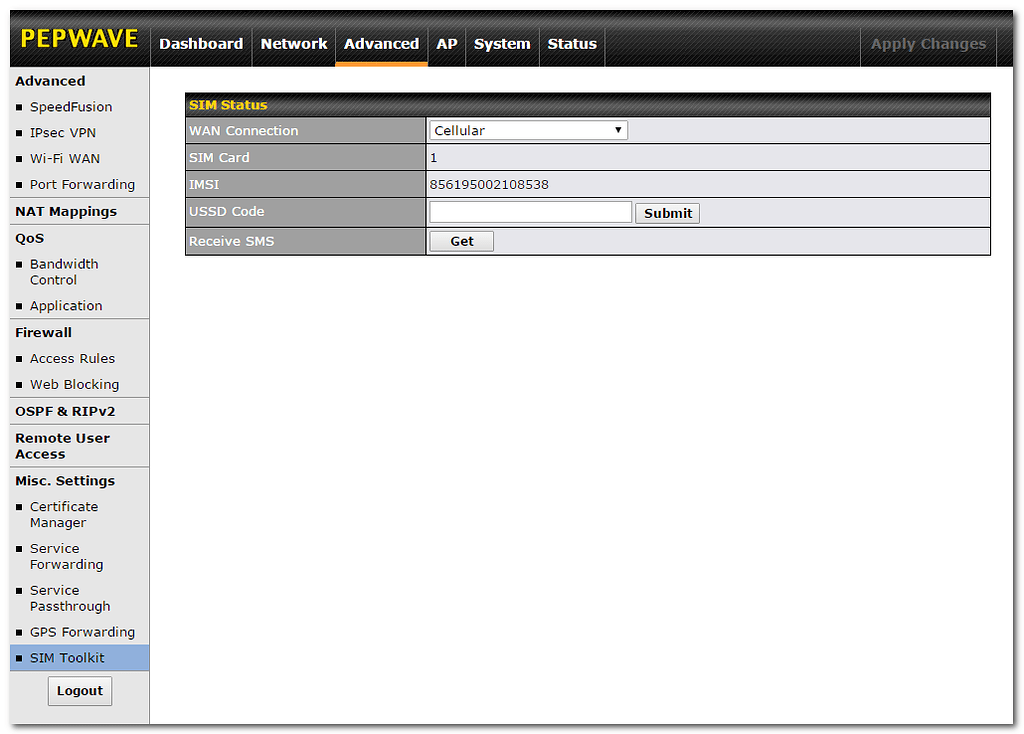Open the Dashboard tab

pos(201,44)
